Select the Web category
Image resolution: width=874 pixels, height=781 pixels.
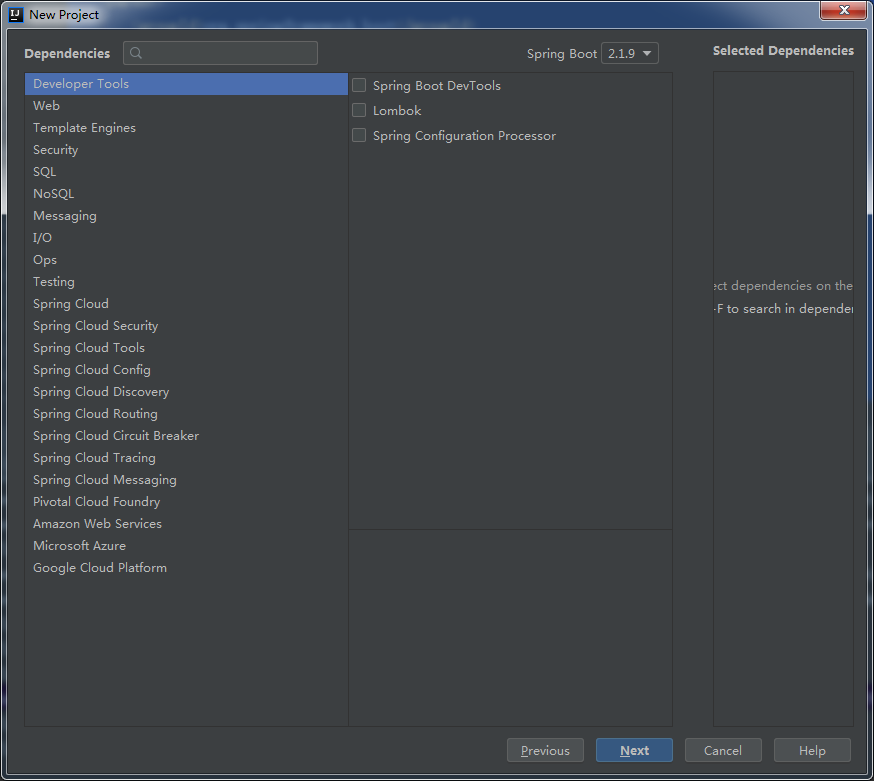tap(186, 105)
